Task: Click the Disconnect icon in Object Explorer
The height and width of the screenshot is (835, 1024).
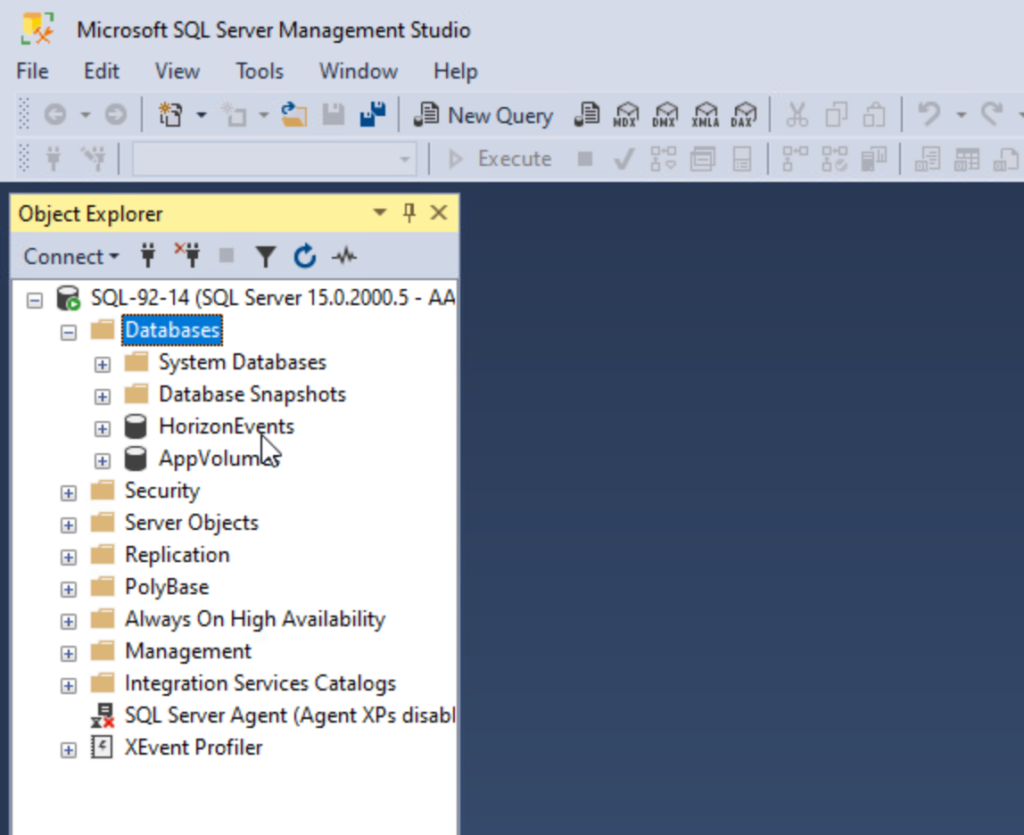Action: pyautogui.click(x=187, y=257)
